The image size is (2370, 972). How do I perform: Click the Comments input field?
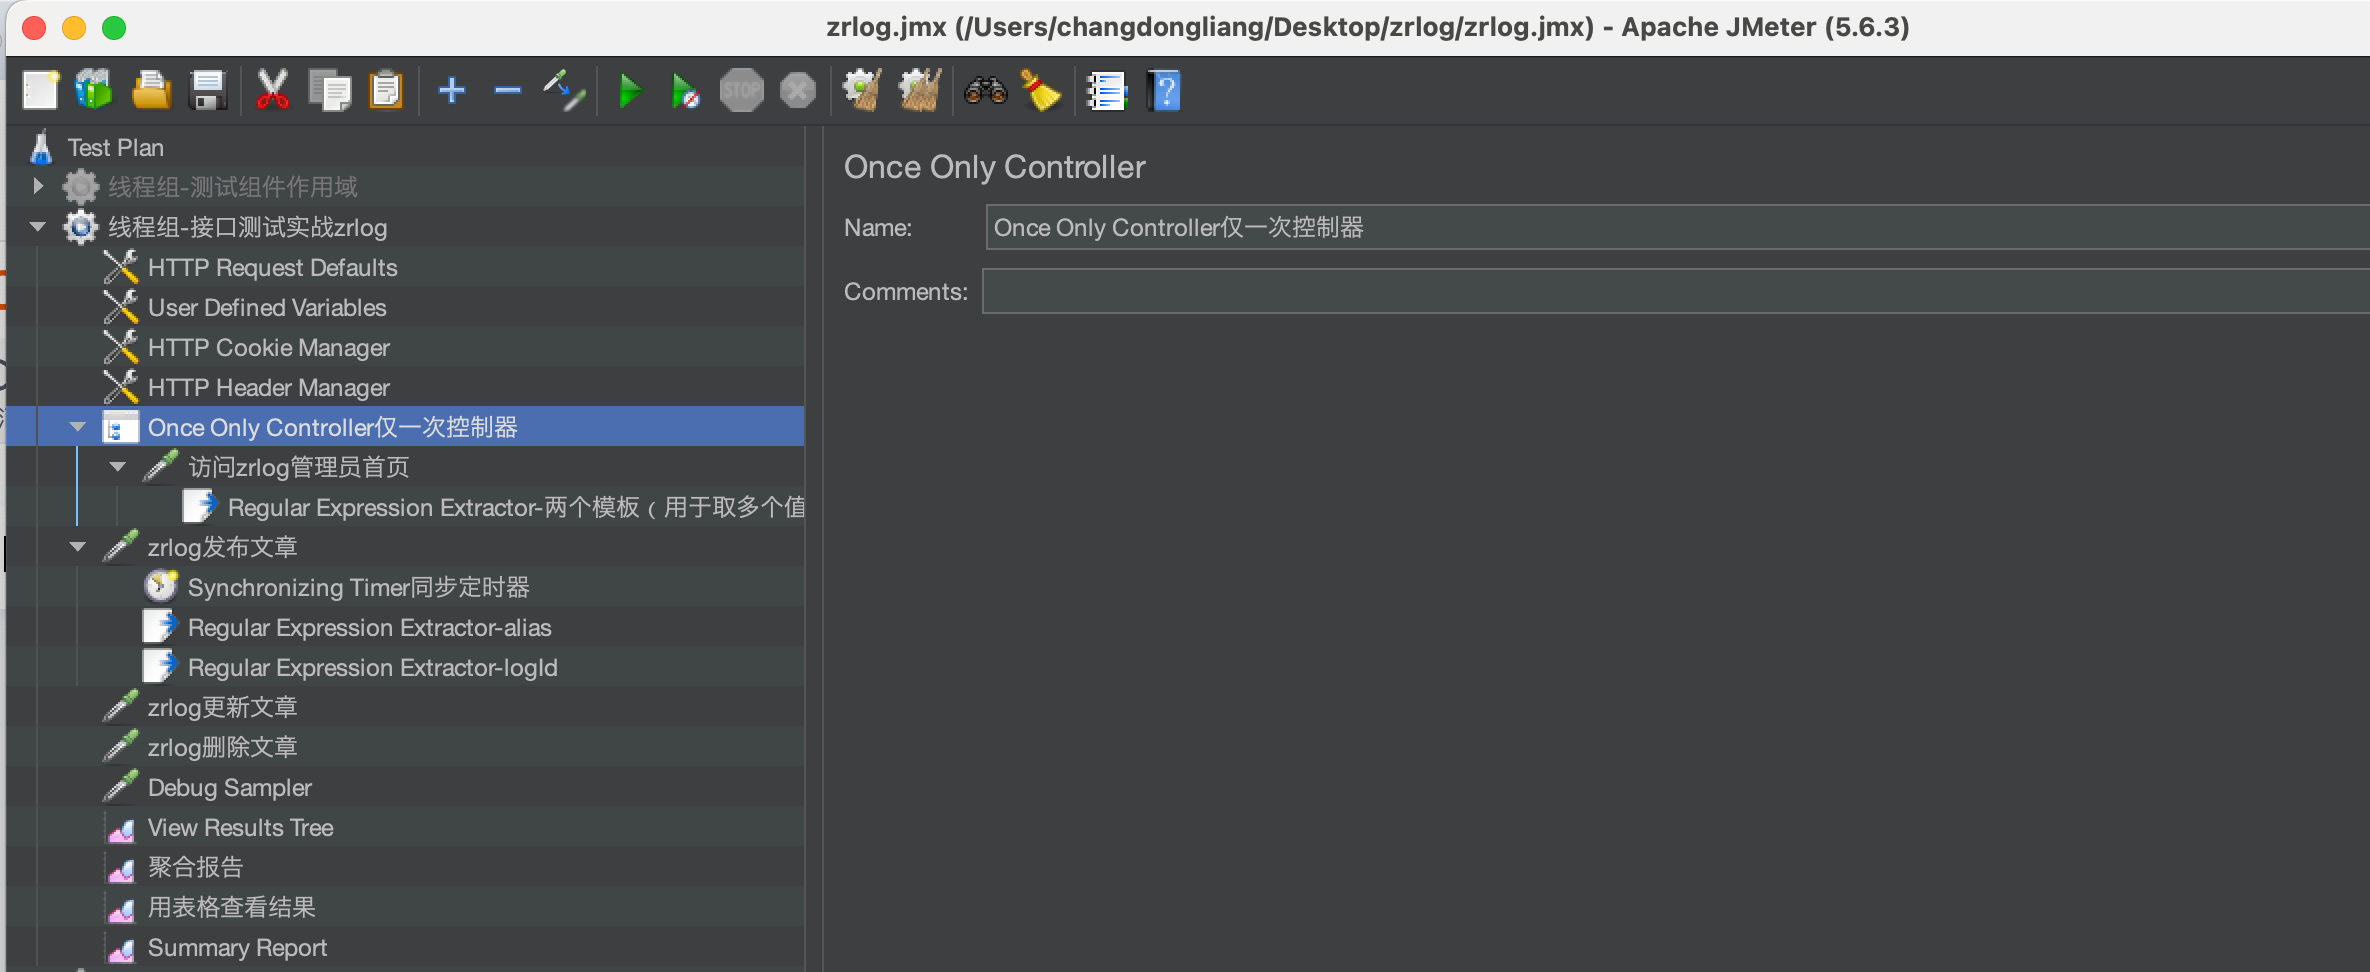point(1676,291)
